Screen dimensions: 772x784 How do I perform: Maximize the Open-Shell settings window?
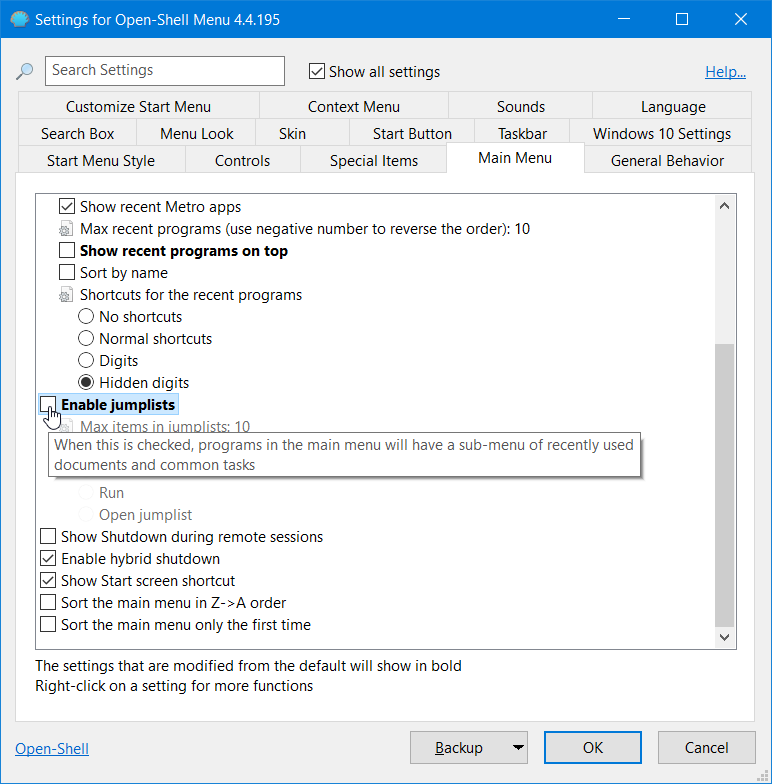(x=682, y=19)
